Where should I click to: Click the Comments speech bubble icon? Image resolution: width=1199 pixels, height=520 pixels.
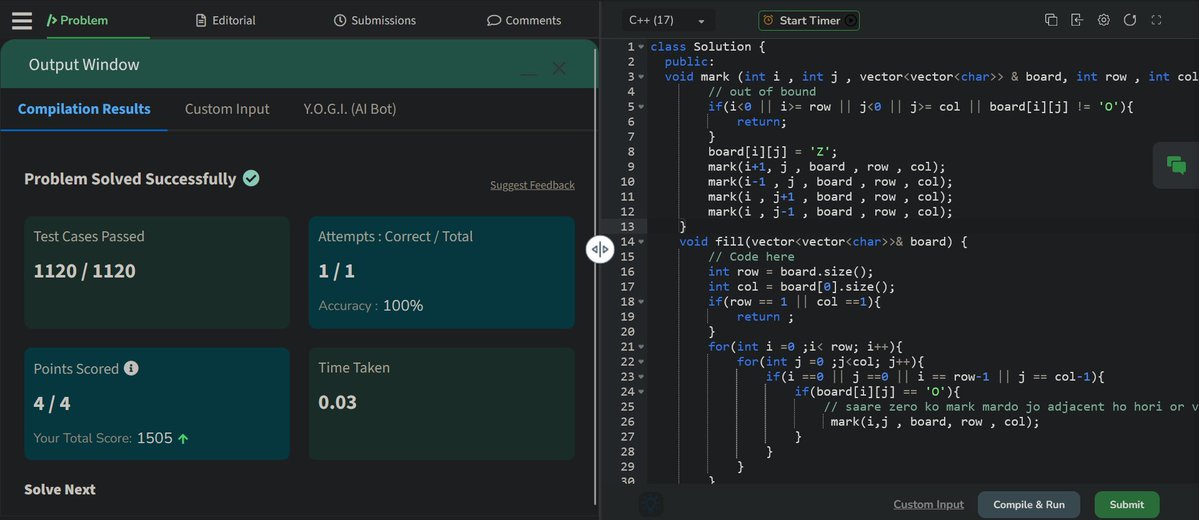point(494,21)
